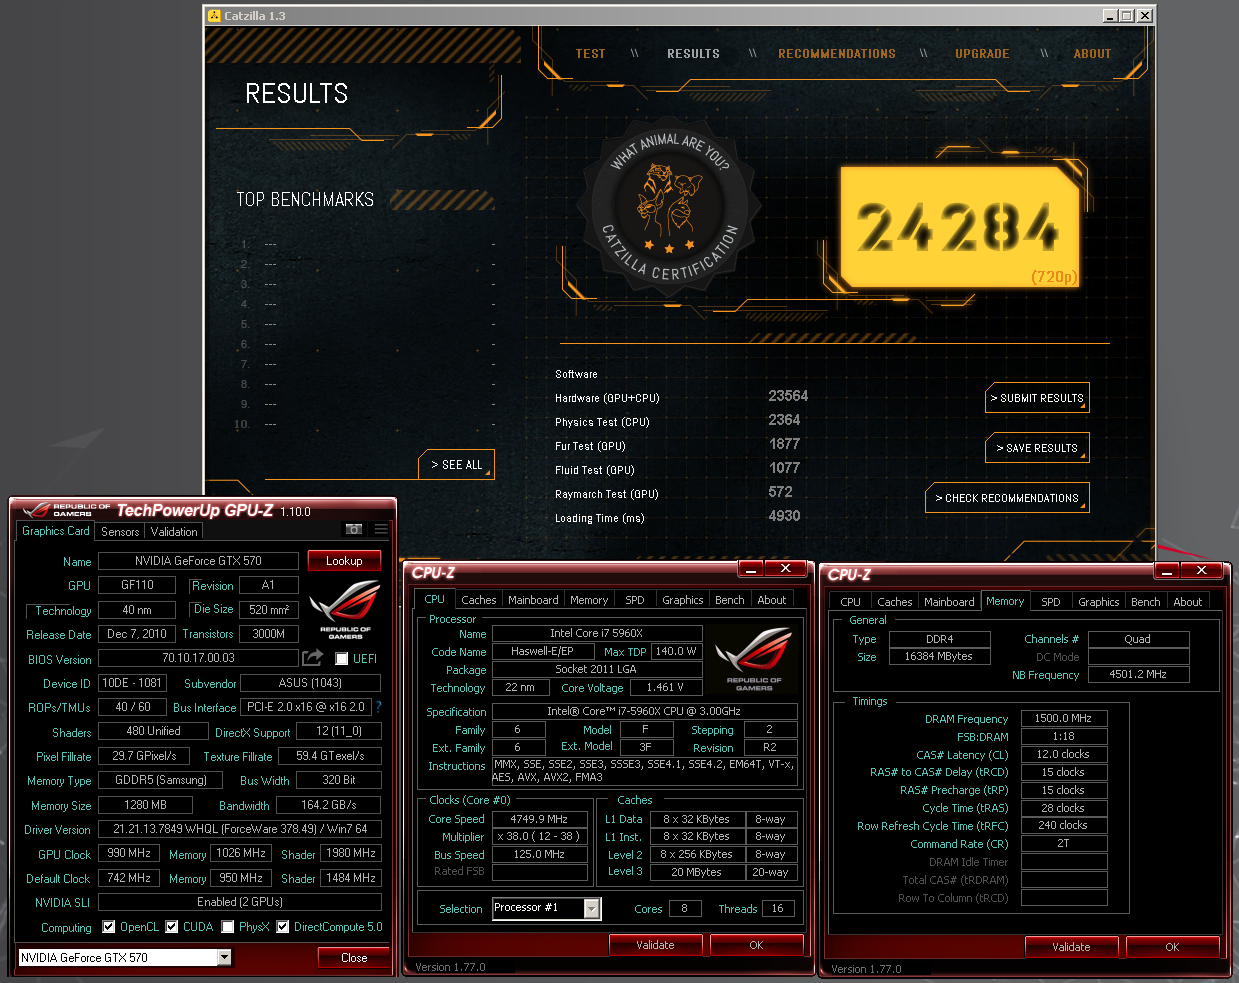The width and height of the screenshot is (1239, 983).
Task: Open Graphics tab in CPU-Z Memory window
Action: click(1098, 602)
